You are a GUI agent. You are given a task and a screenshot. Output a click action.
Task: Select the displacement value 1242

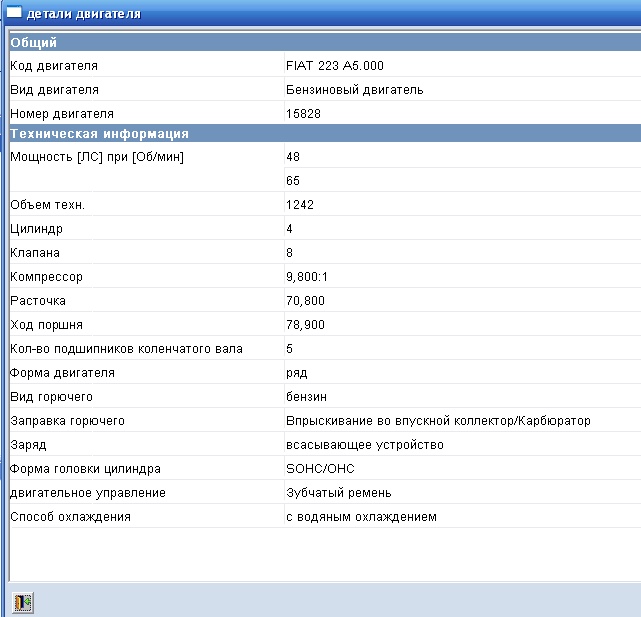(x=300, y=205)
